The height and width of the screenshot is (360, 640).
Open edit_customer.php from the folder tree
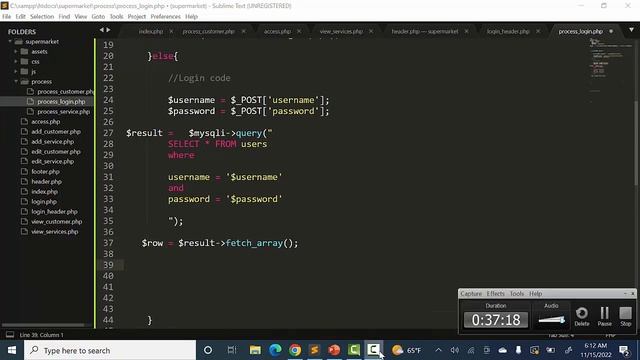(x=56, y=151)
